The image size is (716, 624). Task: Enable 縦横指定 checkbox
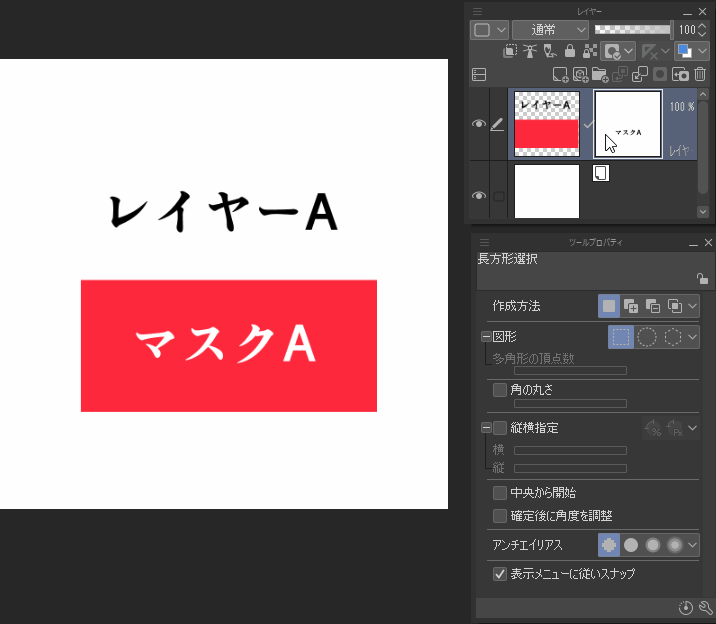coord(500,428)
